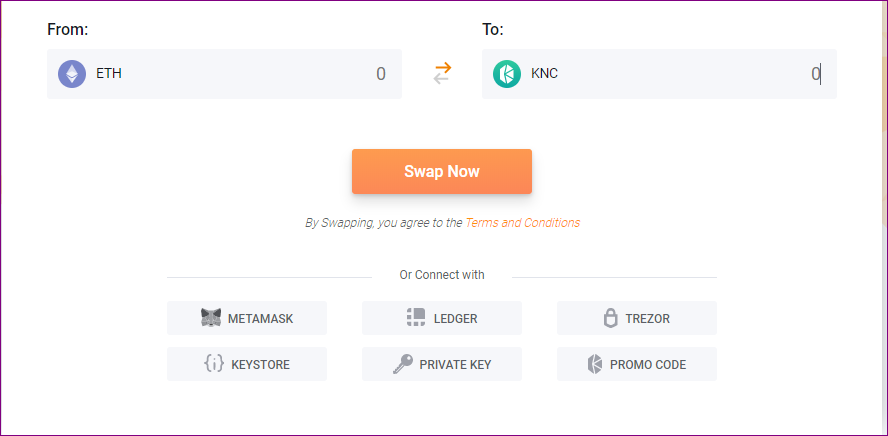888x436 pixels.
Task: Open the KNC token selector
Action: pyautogui.click(x=544, y=74)
